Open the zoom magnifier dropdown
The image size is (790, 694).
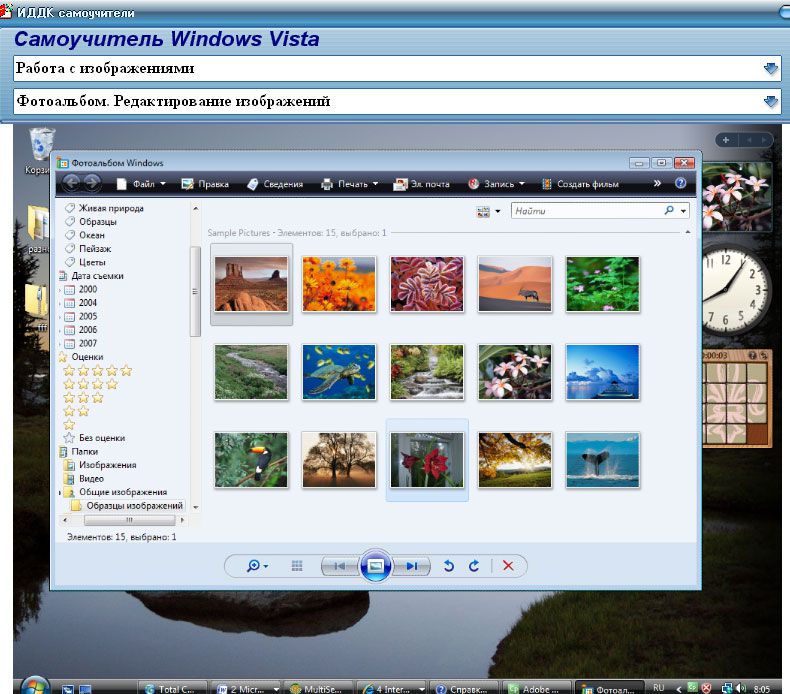coord(258,566)
